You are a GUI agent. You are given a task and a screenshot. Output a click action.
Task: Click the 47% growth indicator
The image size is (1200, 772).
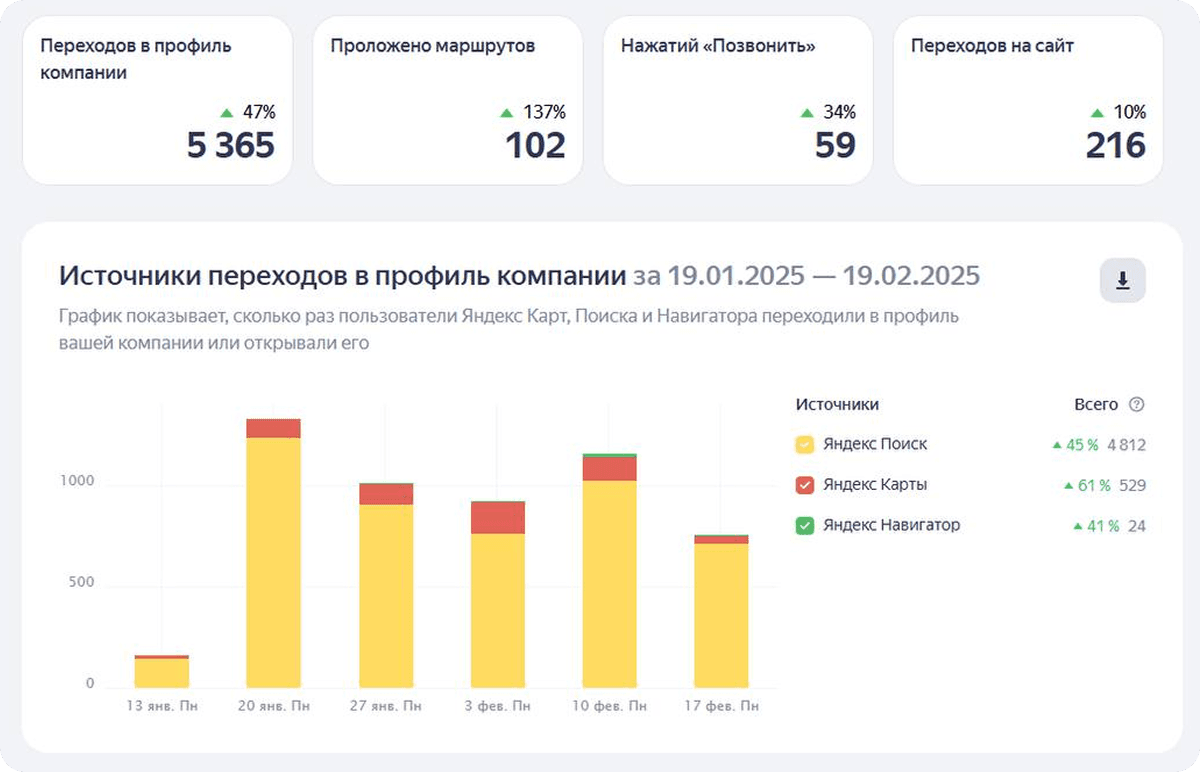pyautogui.click(x=248, y=112)
